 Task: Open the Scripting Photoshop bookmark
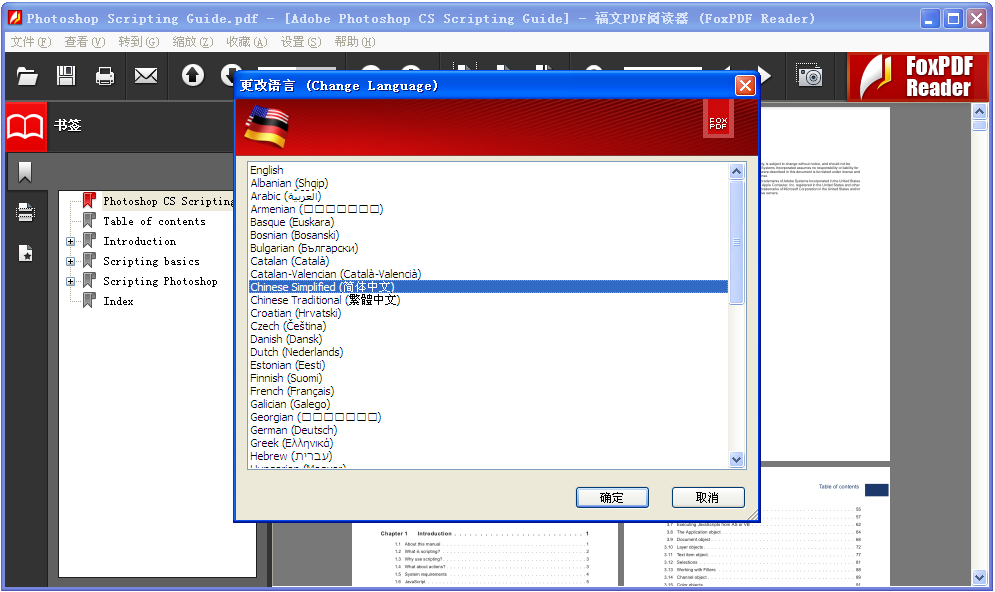pos(160,282)
